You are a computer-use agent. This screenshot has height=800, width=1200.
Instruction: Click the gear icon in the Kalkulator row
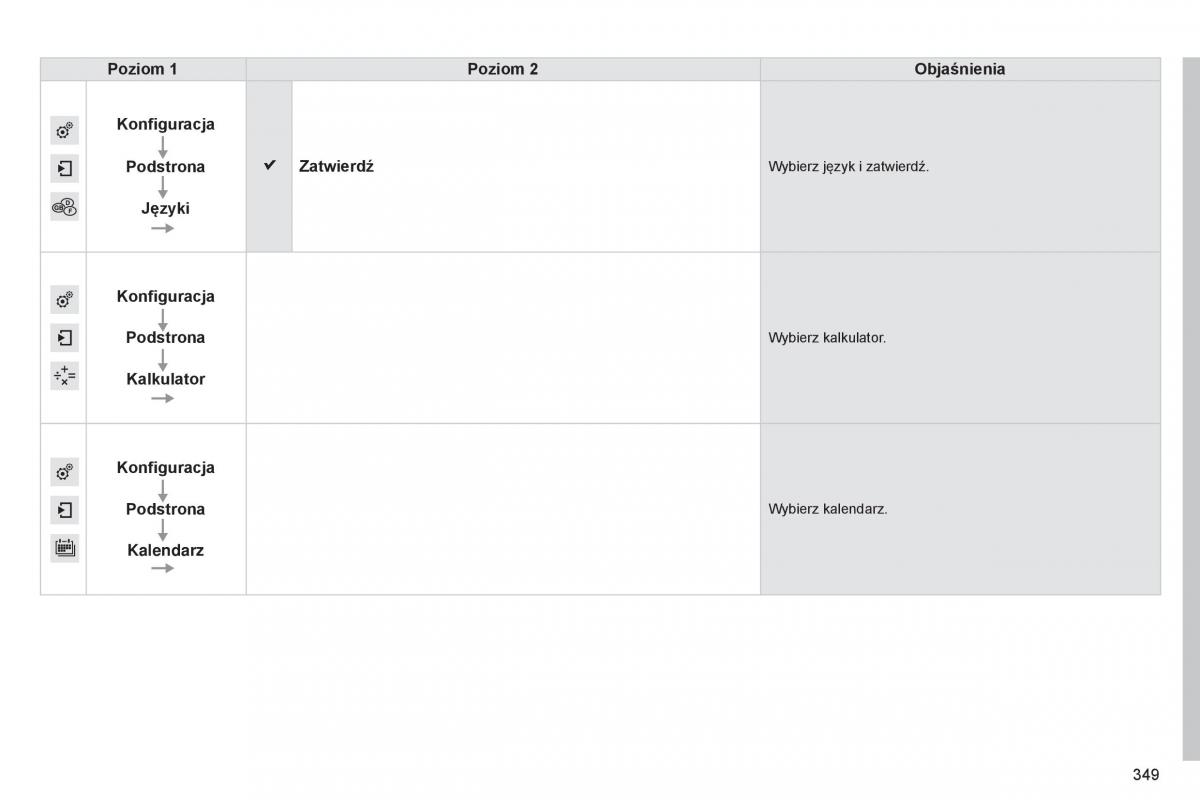64,299
